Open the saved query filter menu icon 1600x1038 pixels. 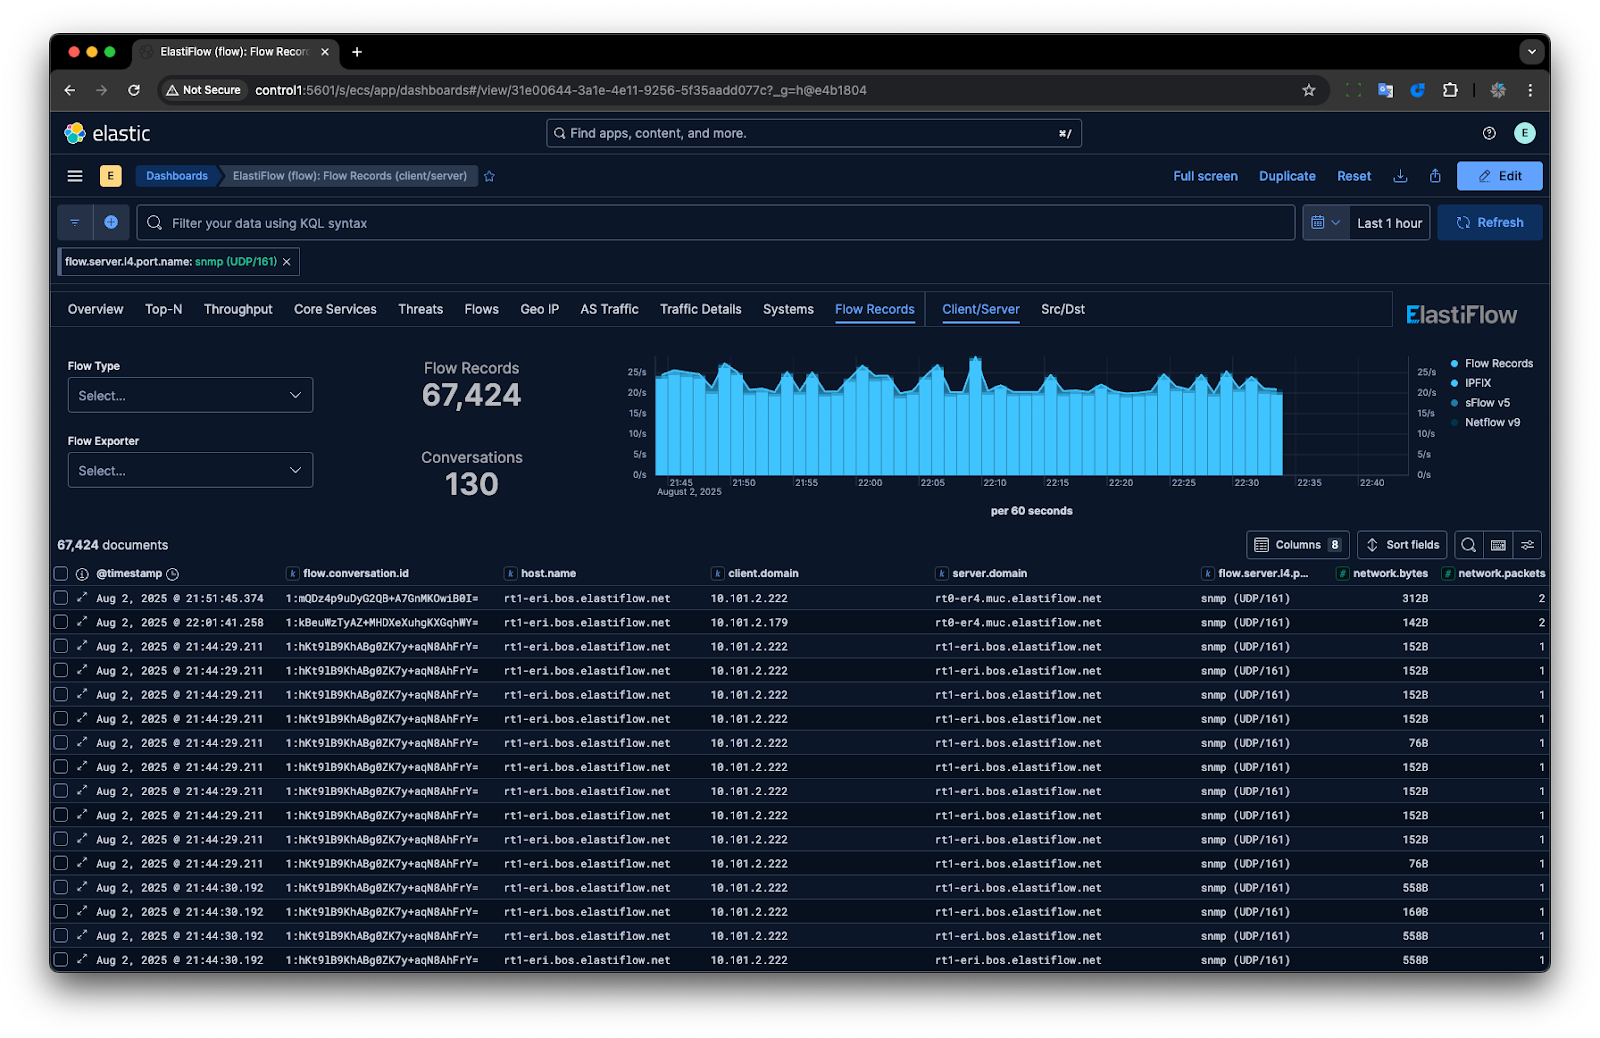coord(75,222)
